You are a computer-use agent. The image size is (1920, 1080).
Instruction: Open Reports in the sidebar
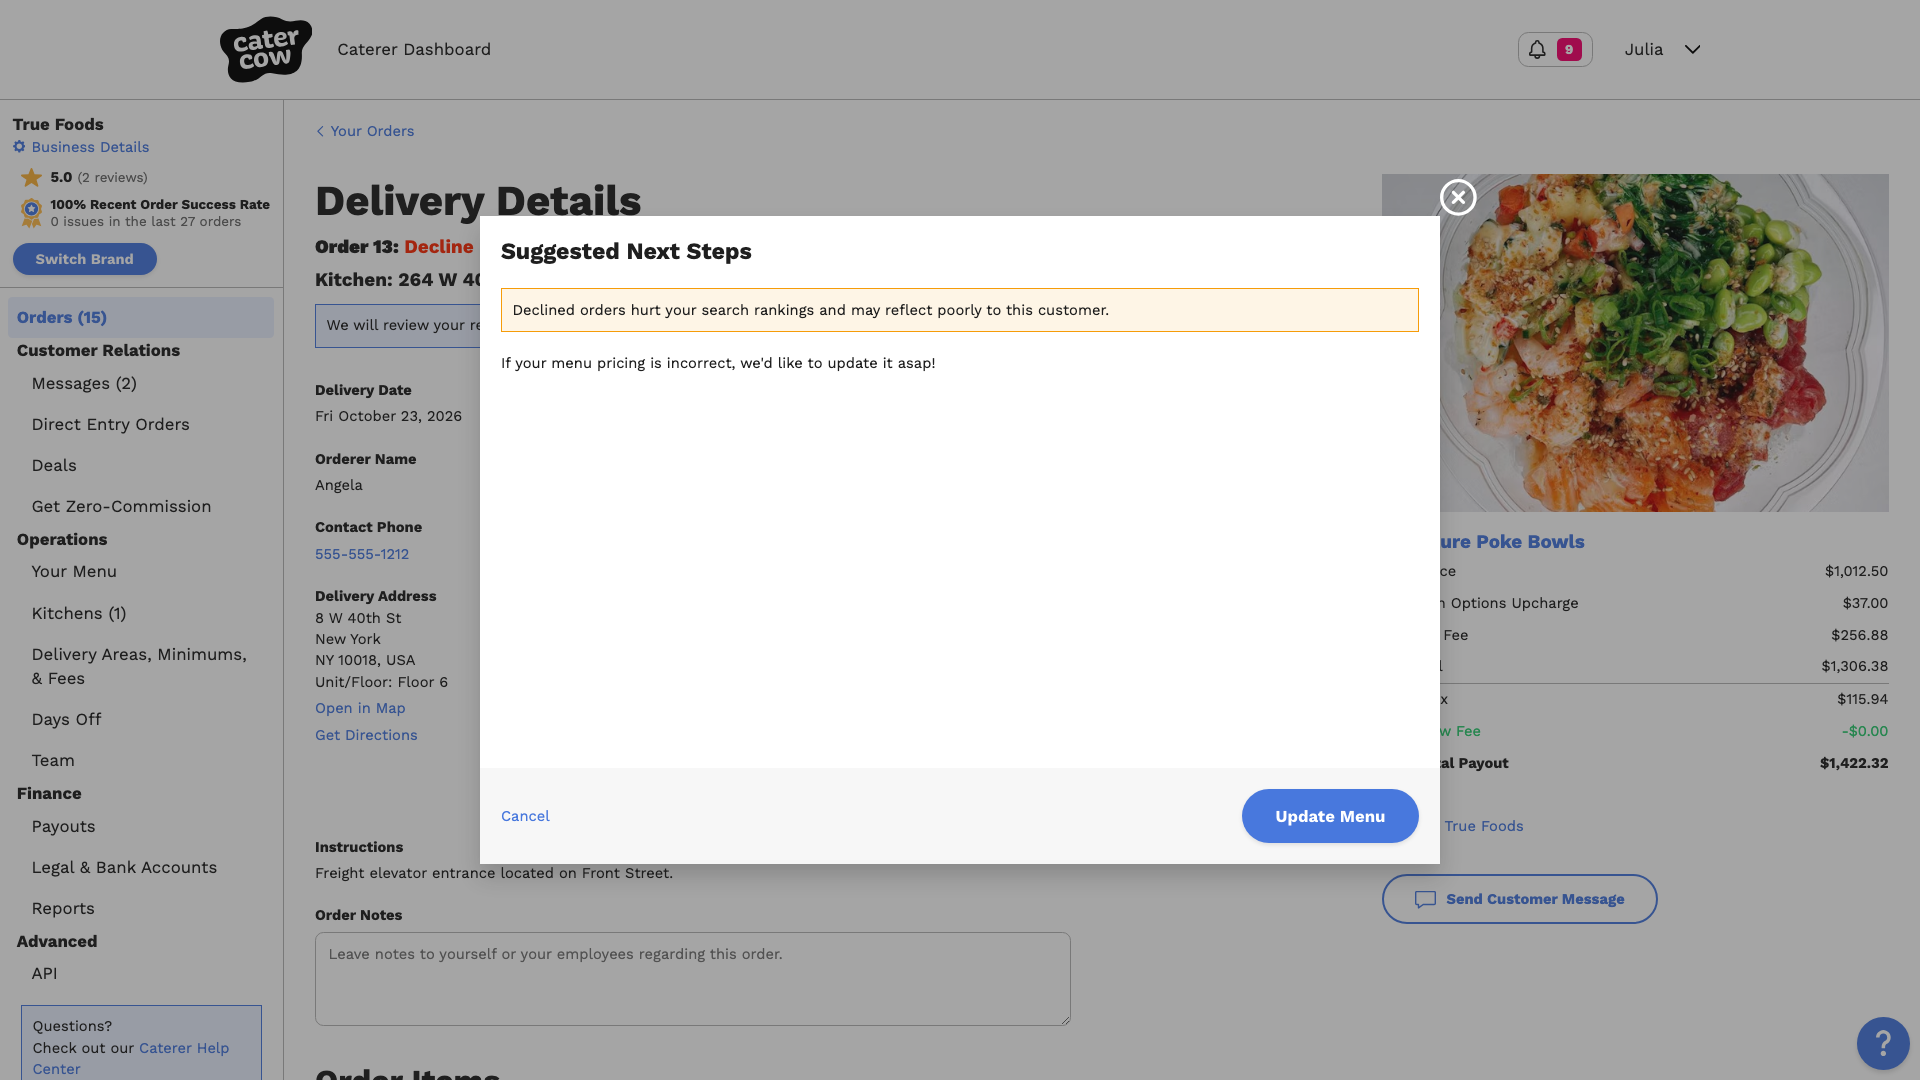(x=63, y=908)
